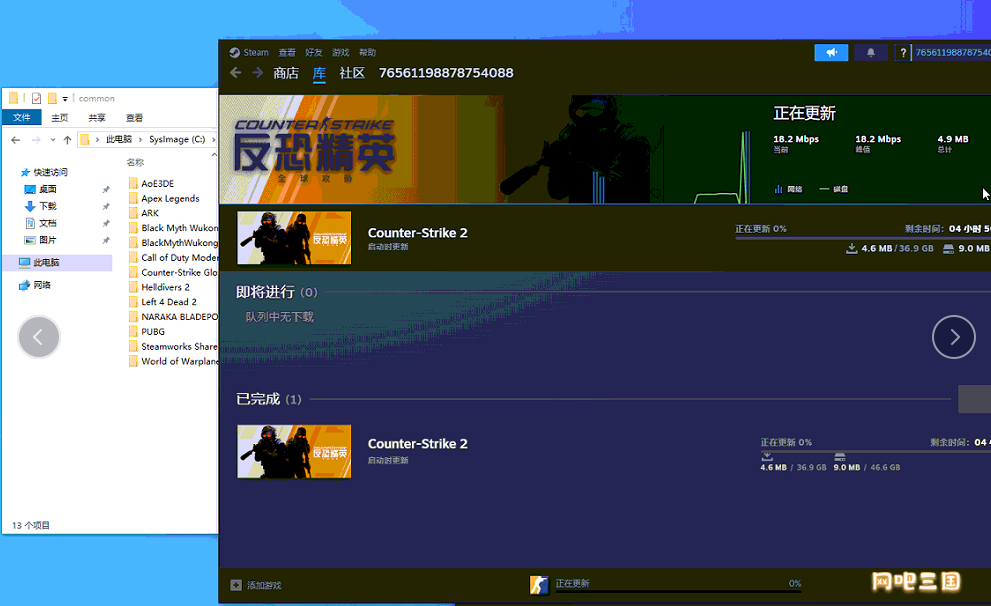
Task: Click the Counter-Strike 2 updating thumbnail
Action: (x=294, y=238)
